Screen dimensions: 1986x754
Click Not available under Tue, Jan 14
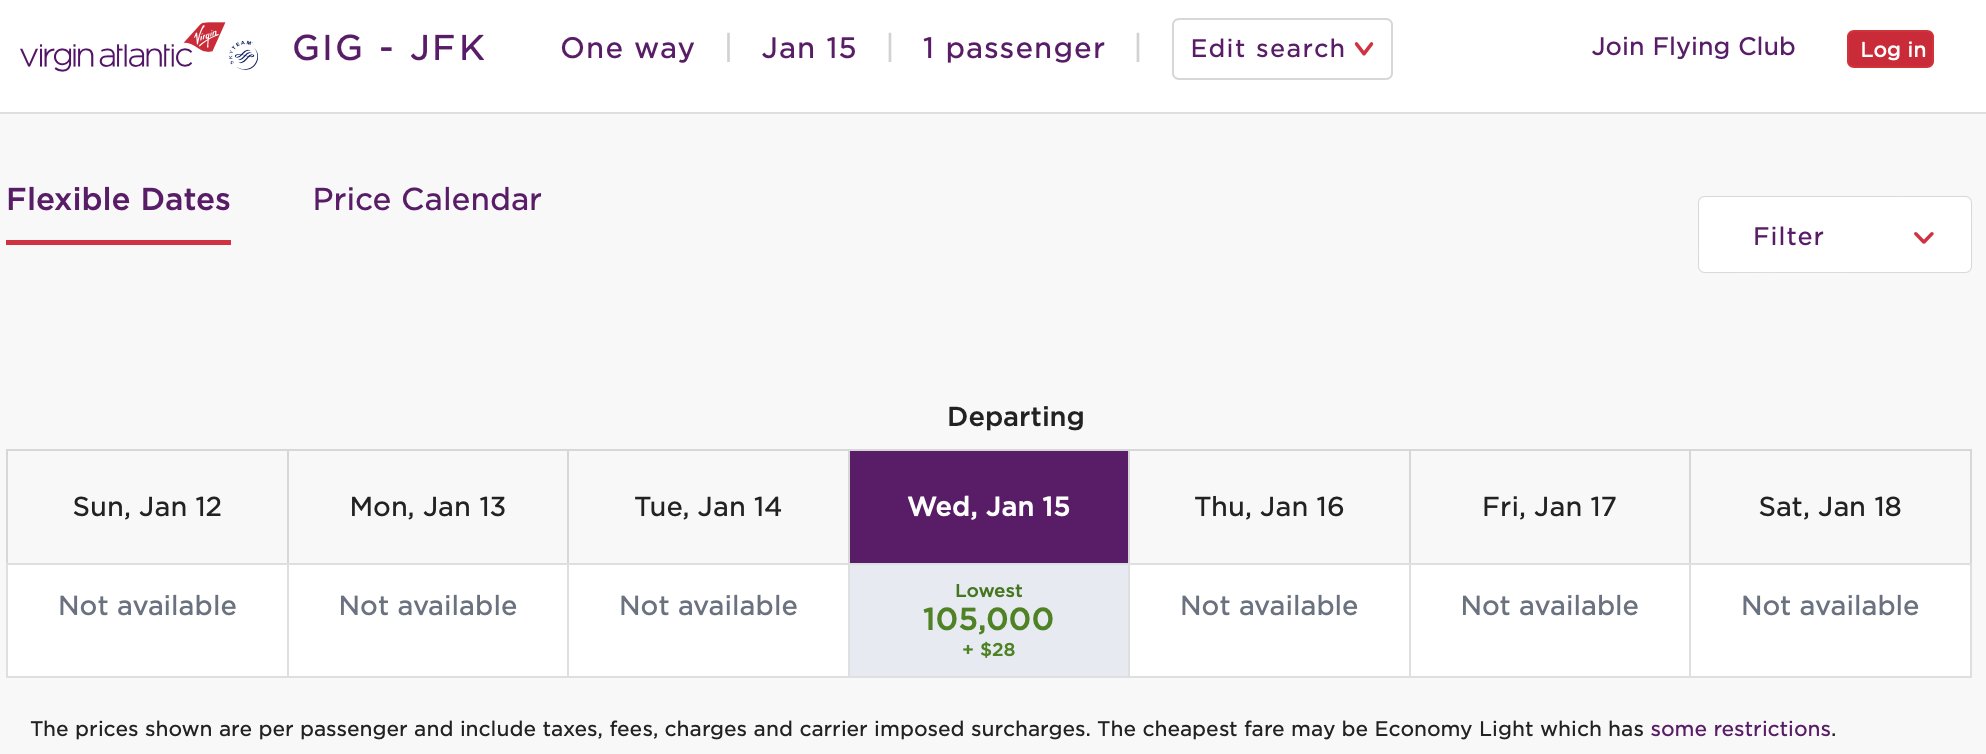[708, 606]
